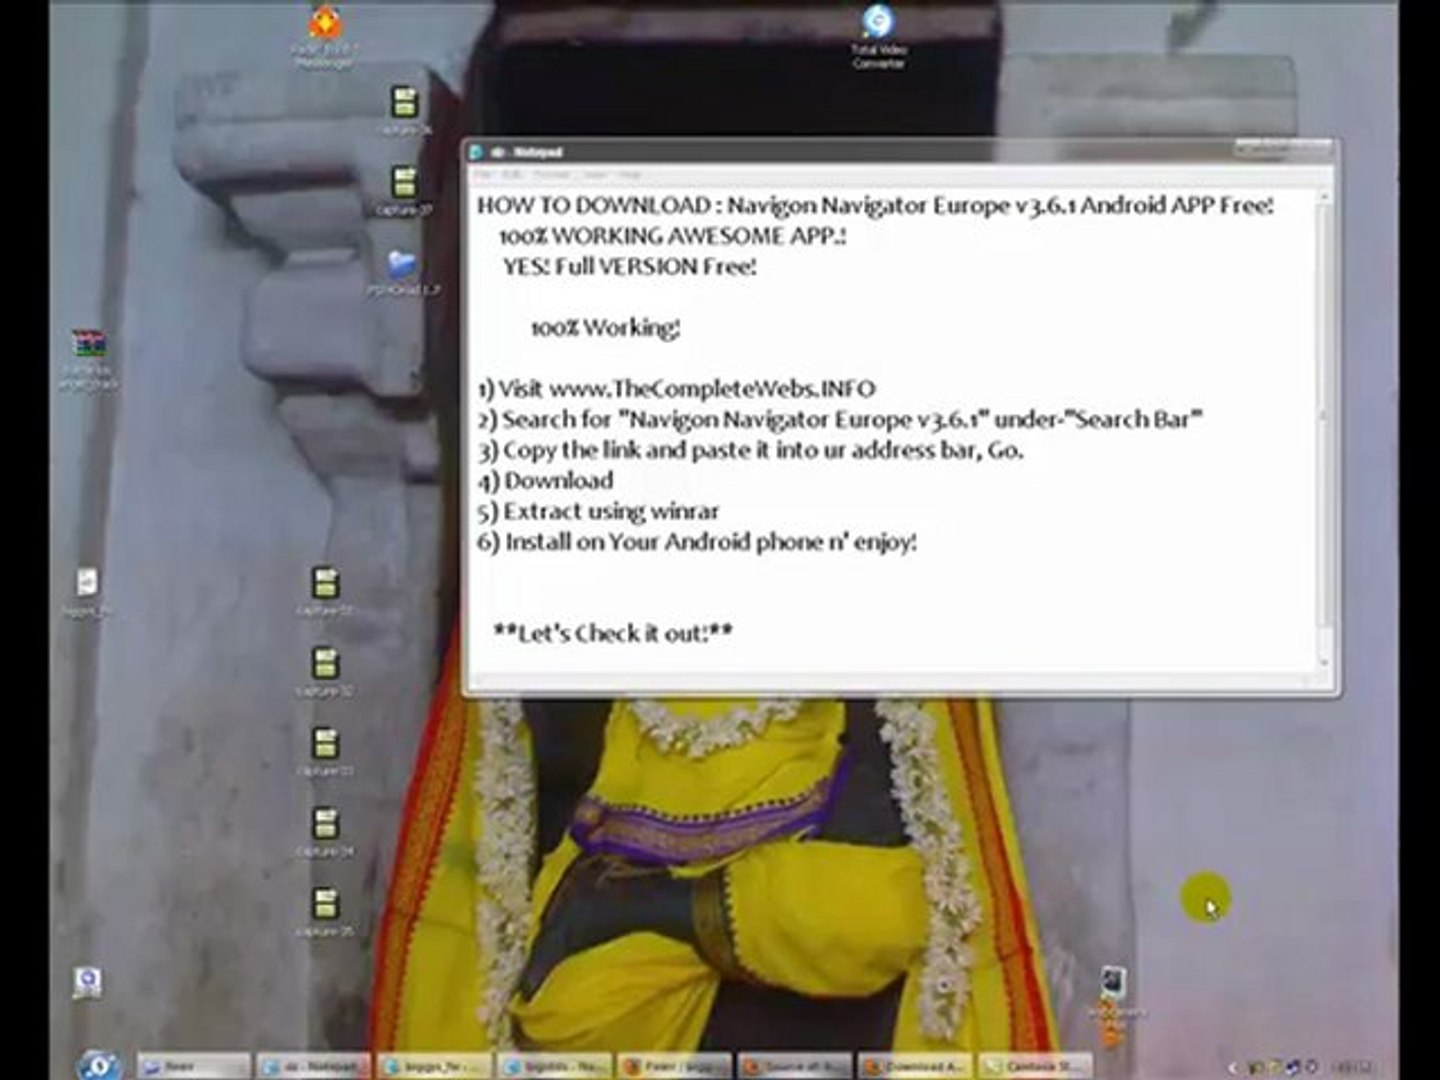
Task: Click Notepad scrollbar up arrow
Action: pos(1324,198)
